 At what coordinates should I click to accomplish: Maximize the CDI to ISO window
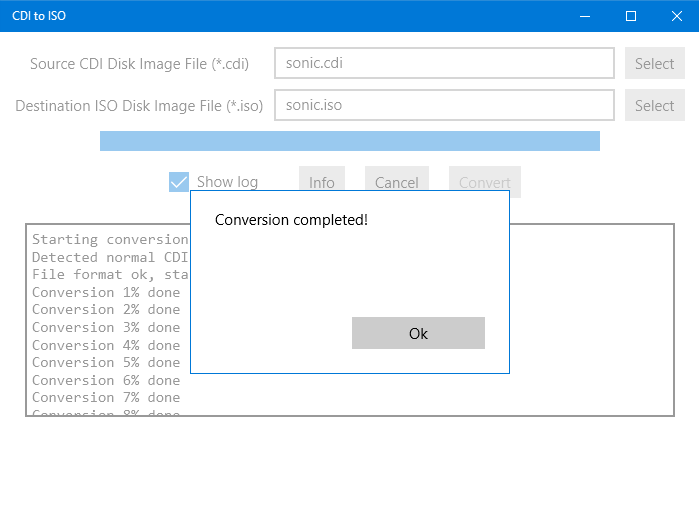coord(631,16)
